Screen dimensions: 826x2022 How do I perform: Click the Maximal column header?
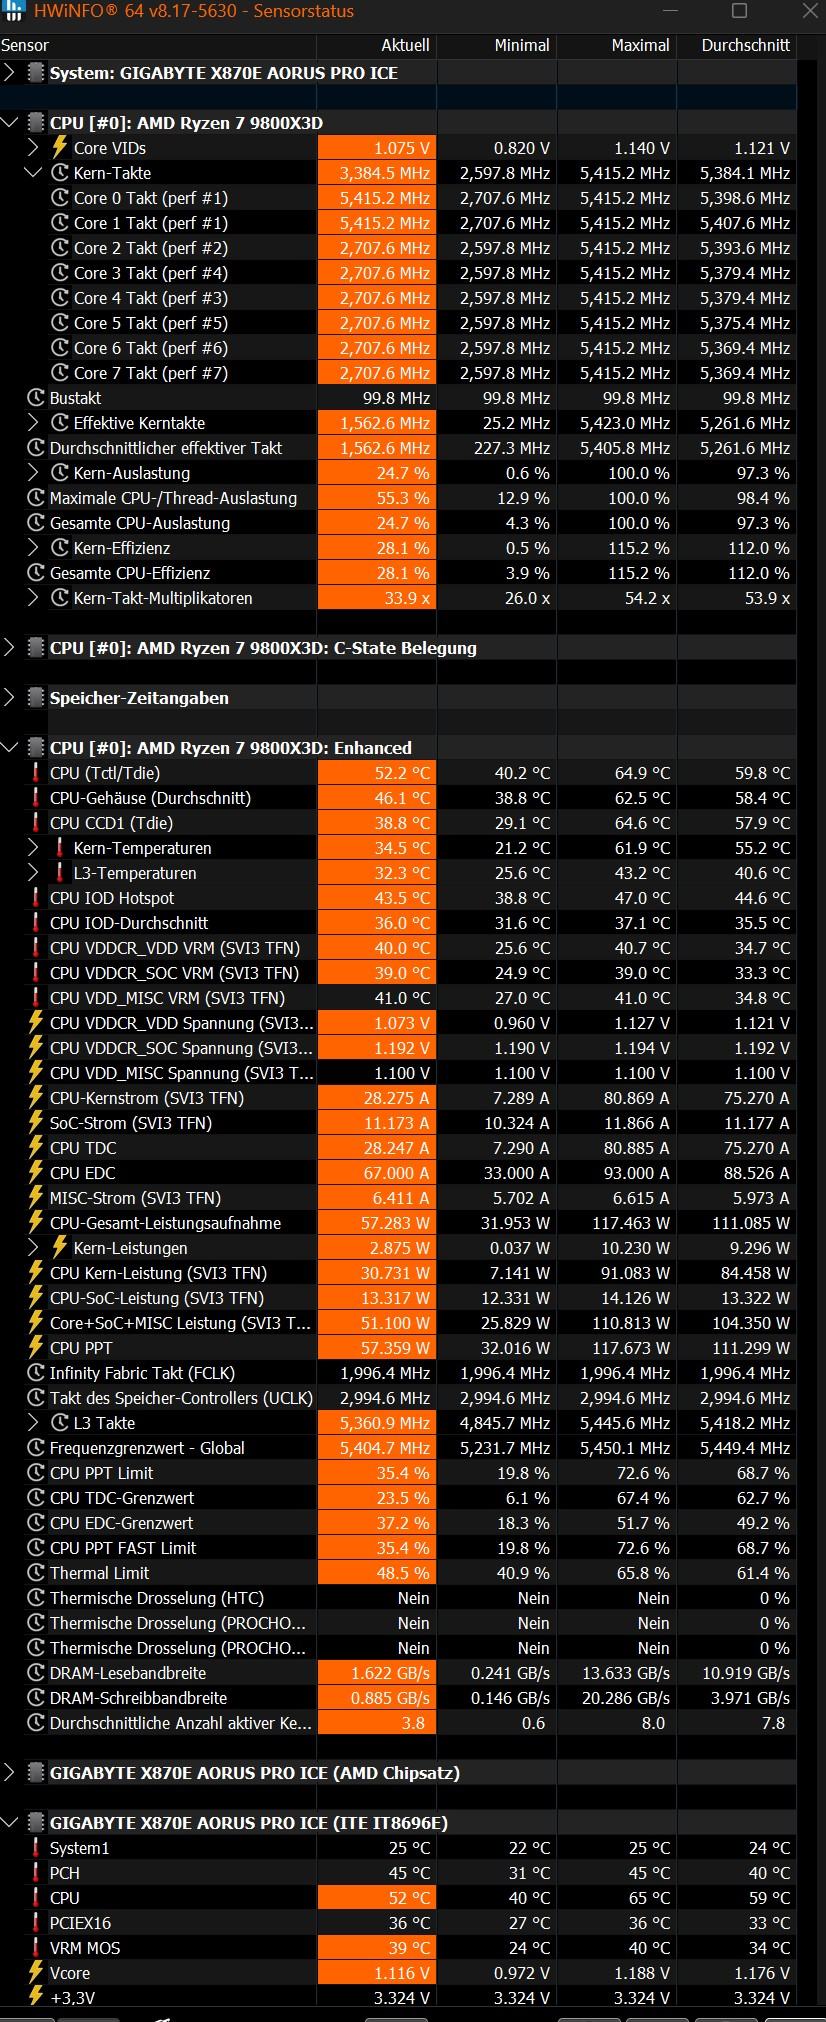(616, 45)
